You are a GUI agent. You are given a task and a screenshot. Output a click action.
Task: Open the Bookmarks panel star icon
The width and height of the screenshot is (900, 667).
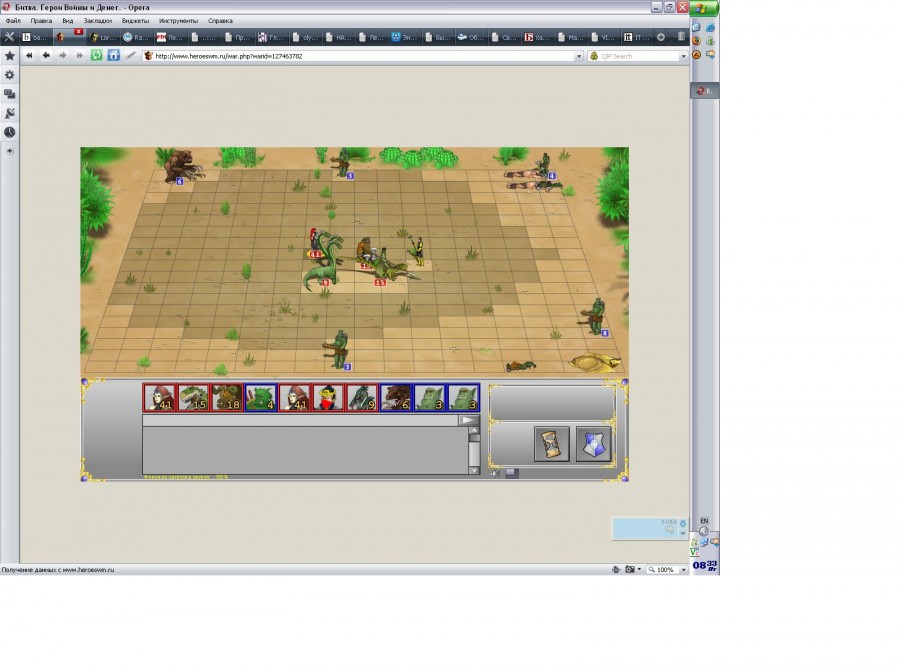pos(10,56)
